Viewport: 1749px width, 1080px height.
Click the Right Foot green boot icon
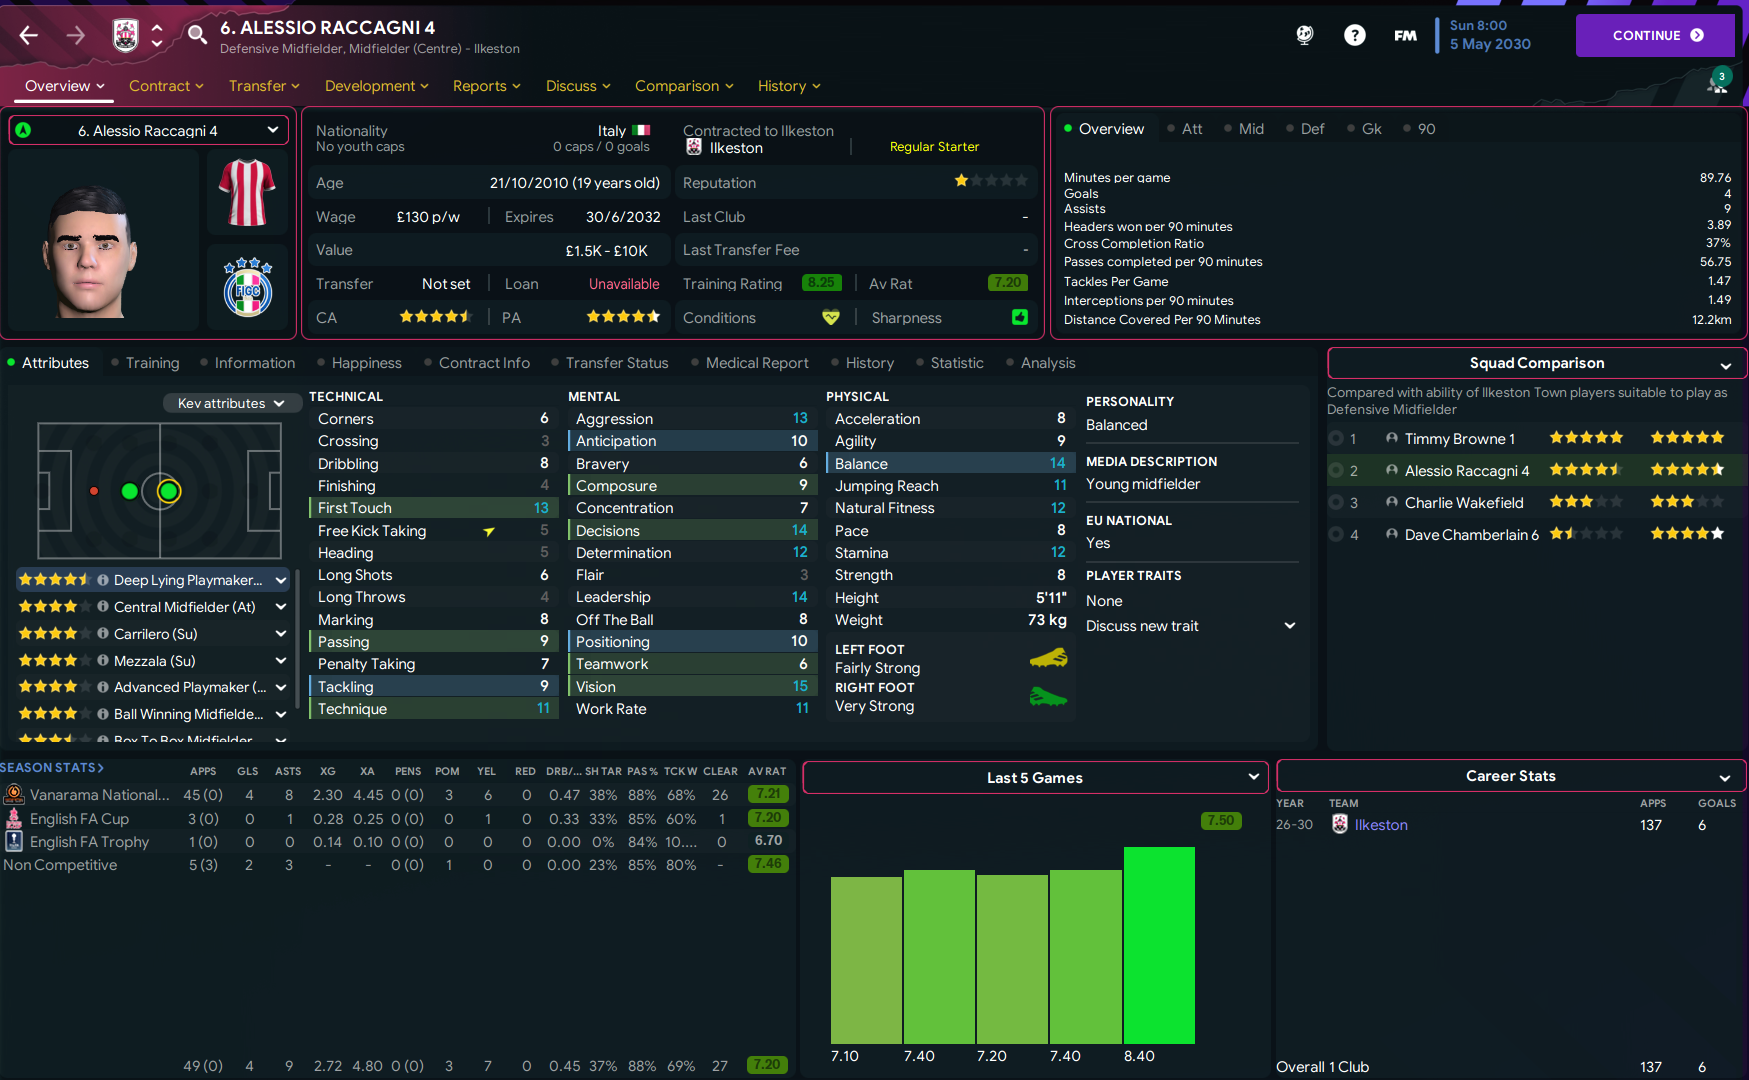pyautogui.click(x=1048, y=696)
